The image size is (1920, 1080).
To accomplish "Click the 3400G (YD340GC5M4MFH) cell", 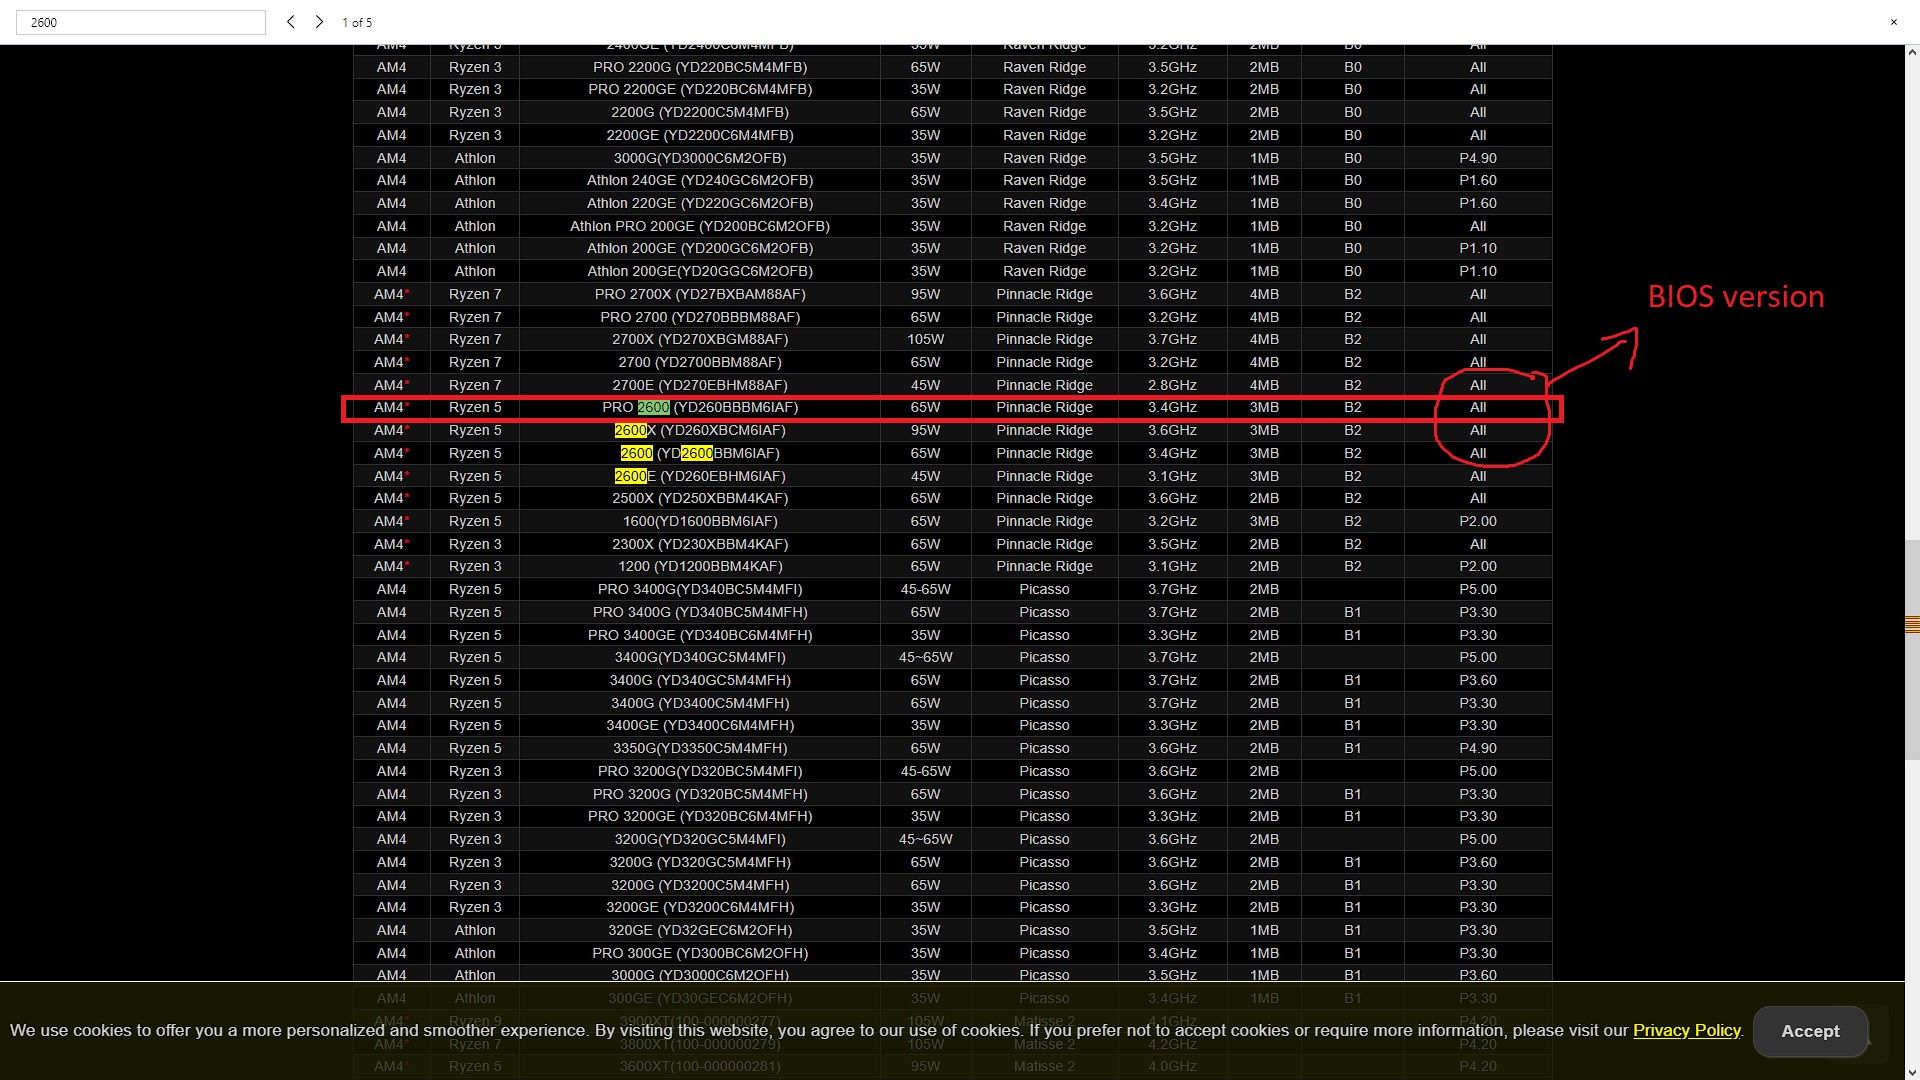I will [x=700, y=680].
